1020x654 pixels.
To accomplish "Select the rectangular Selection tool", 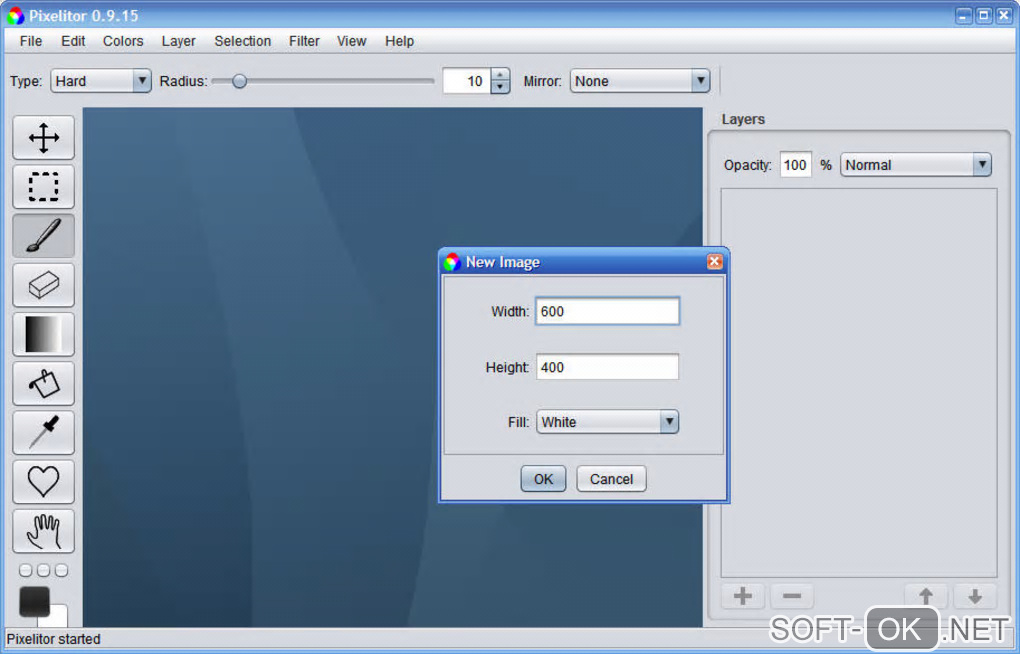I will pyautogui.click(x=44, y=187).
